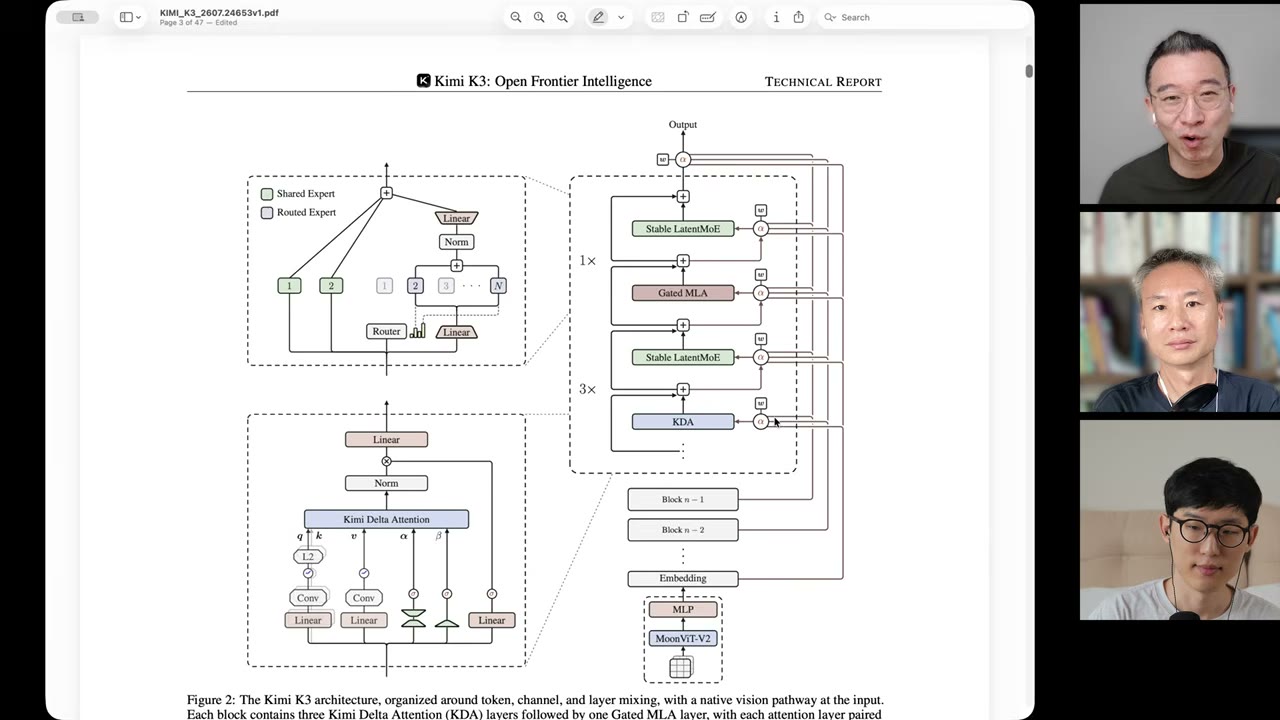Select the highlight pen tool
This screenshot has width=1280, height=720.
tap(598, 17)
